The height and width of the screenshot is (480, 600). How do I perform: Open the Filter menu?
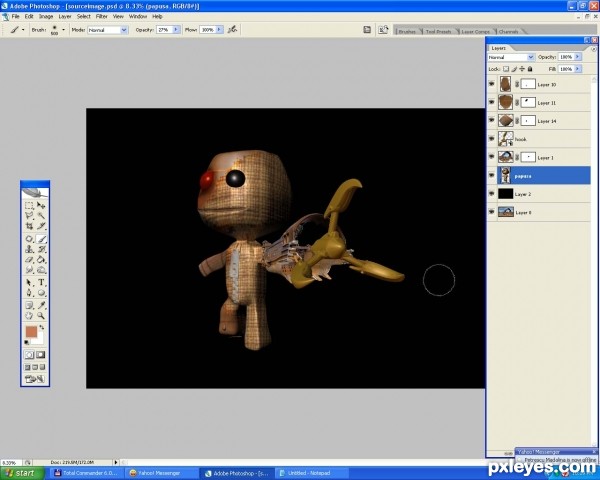pyautogui.click(x=101, y=16)
